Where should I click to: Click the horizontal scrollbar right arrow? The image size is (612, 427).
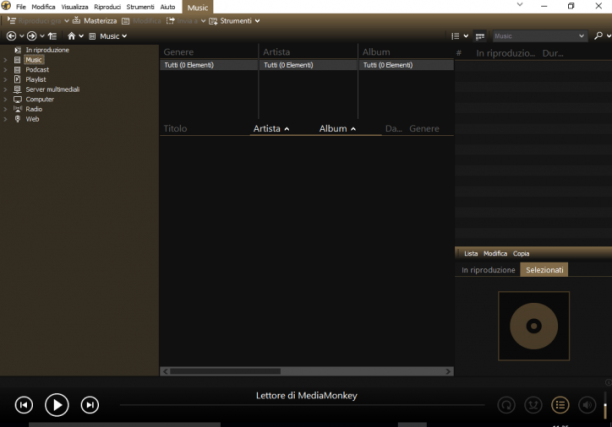click(448, 371)
